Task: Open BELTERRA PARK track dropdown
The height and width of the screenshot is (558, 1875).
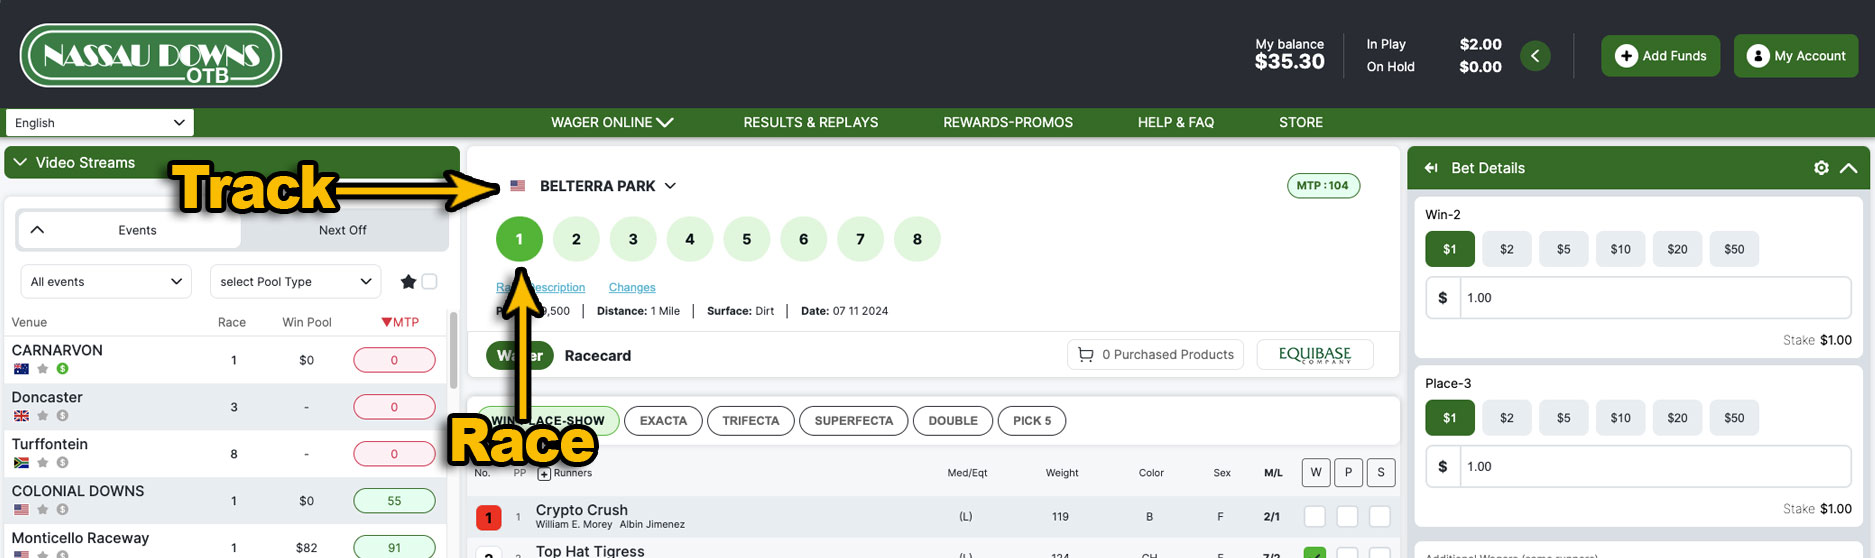Action: (607, 186)
